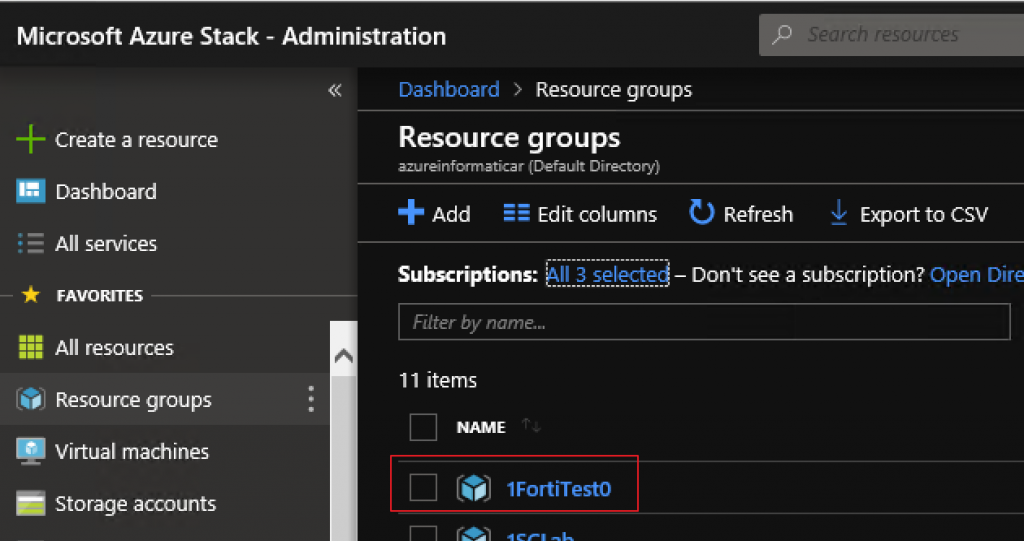Click the Edit columns icon
This screenshot has height=541, width=1024.
[x=517, y=214]
